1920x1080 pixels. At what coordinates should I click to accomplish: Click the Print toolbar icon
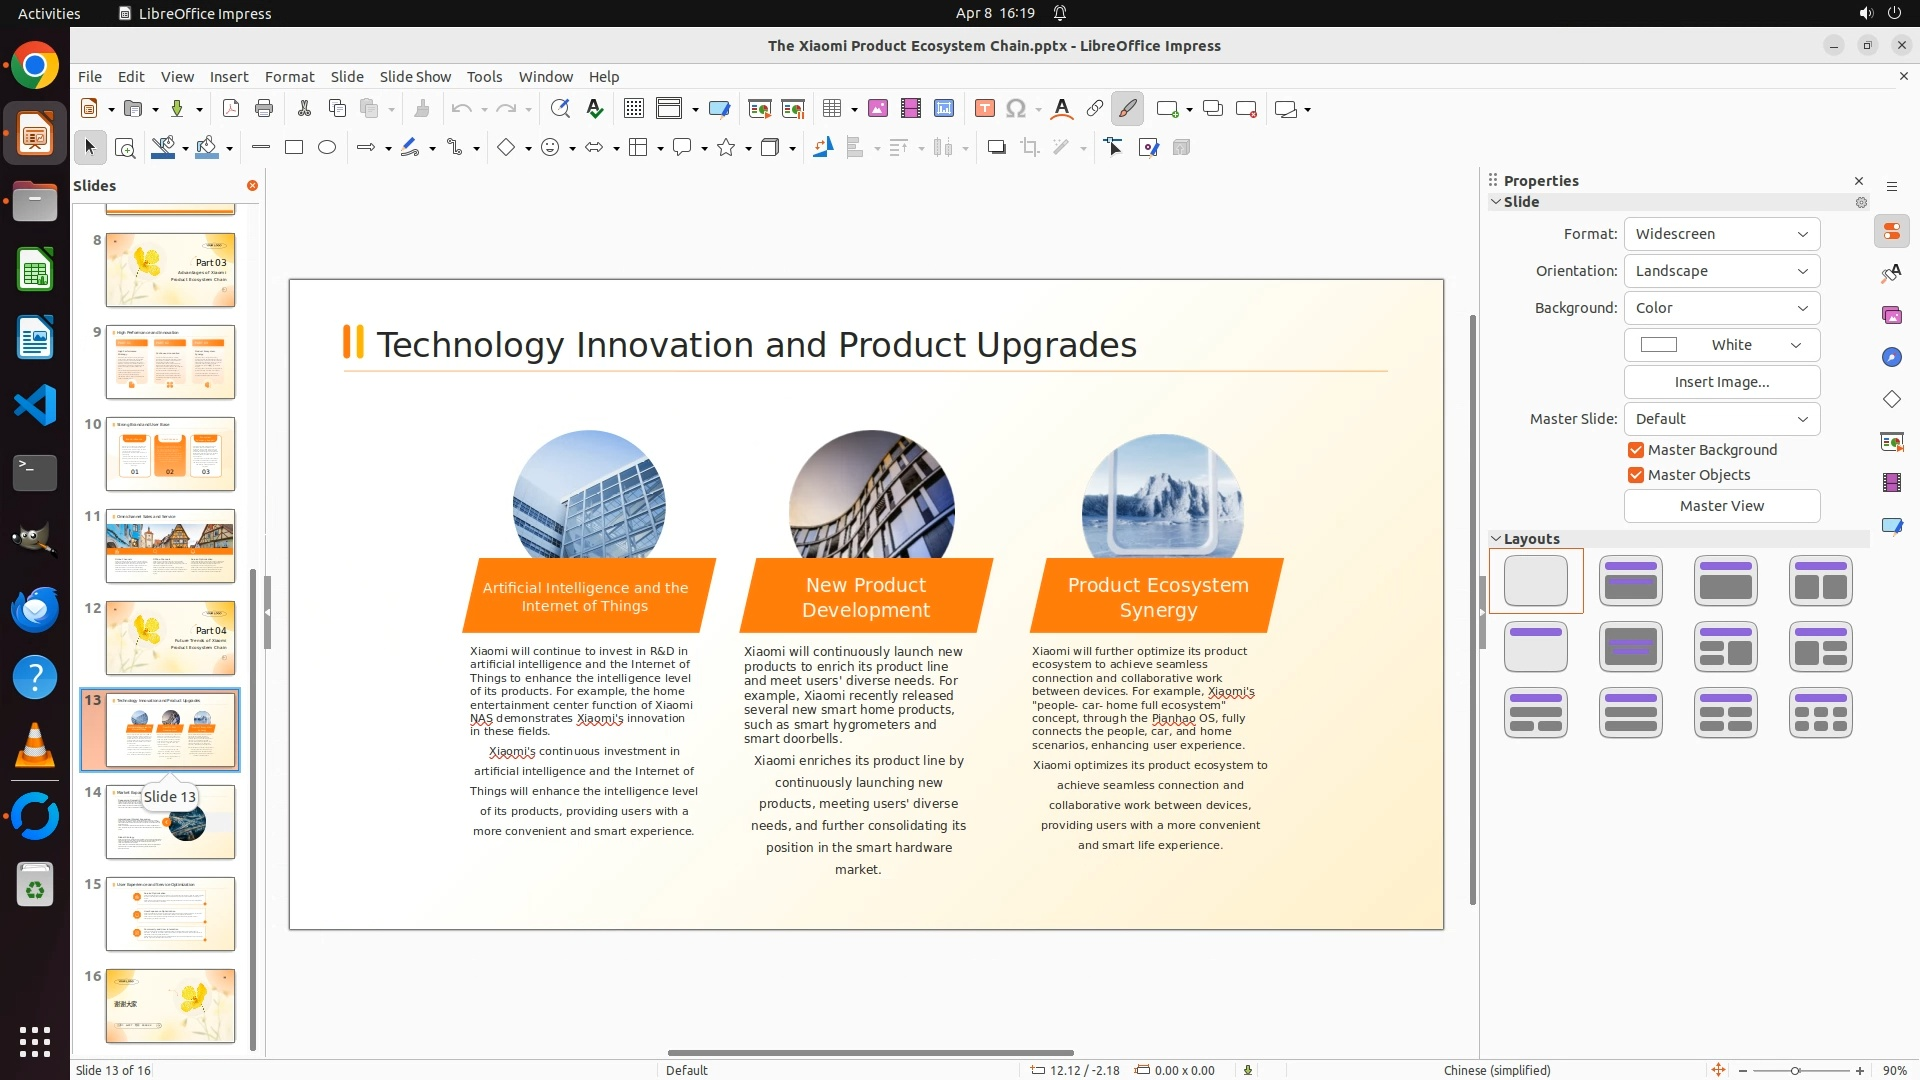pyautogui.click(x=264, y=109)
